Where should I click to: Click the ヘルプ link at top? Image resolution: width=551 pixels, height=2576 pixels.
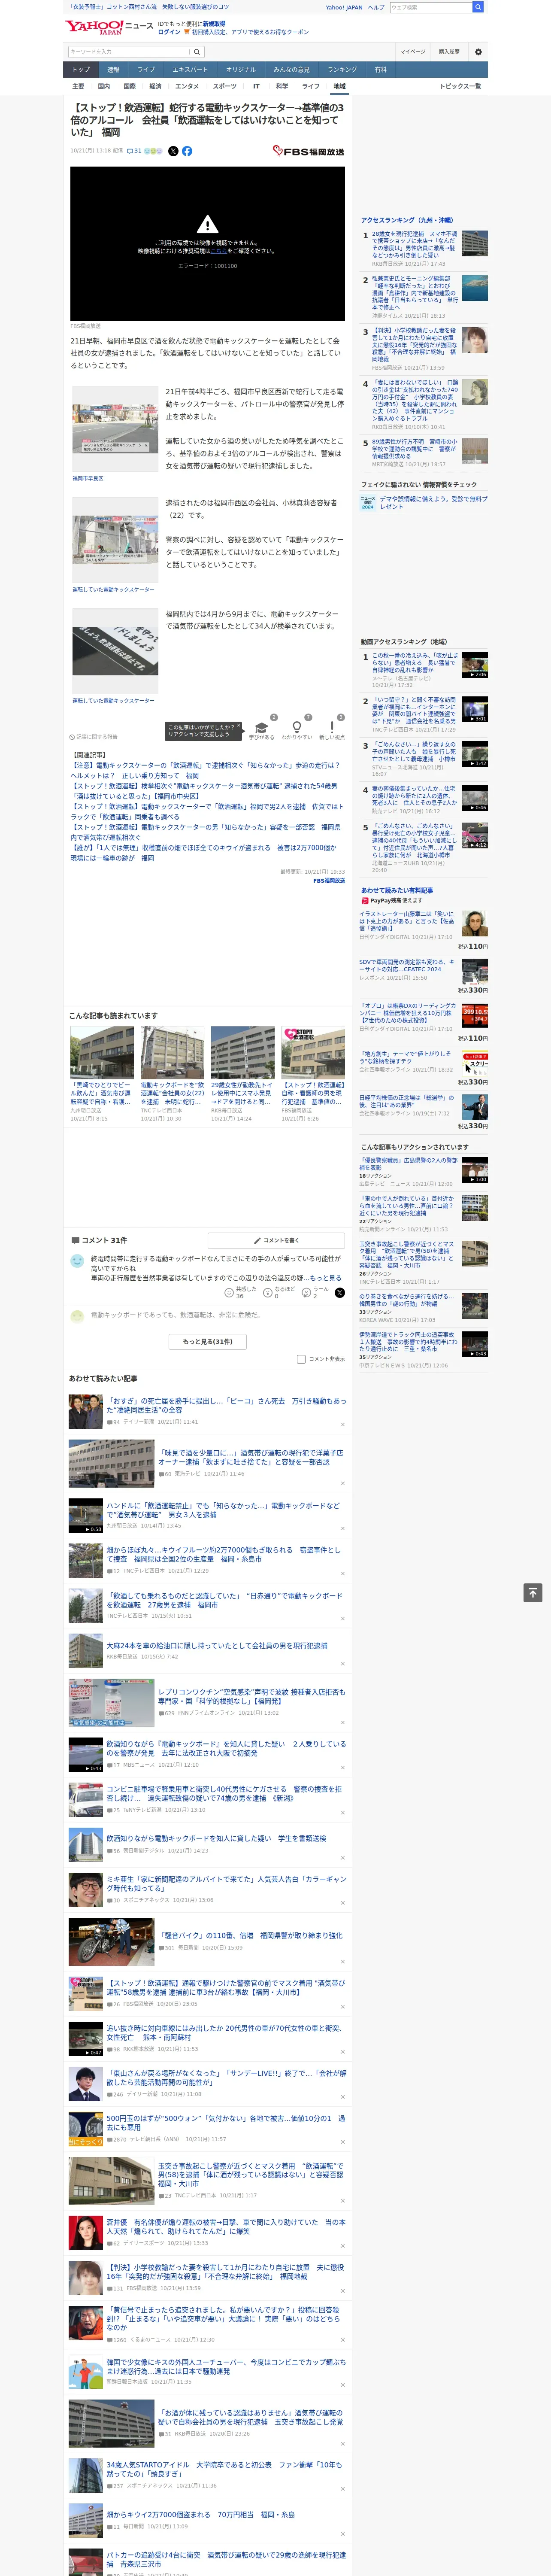pyautogui.click(x=375, y=7)
